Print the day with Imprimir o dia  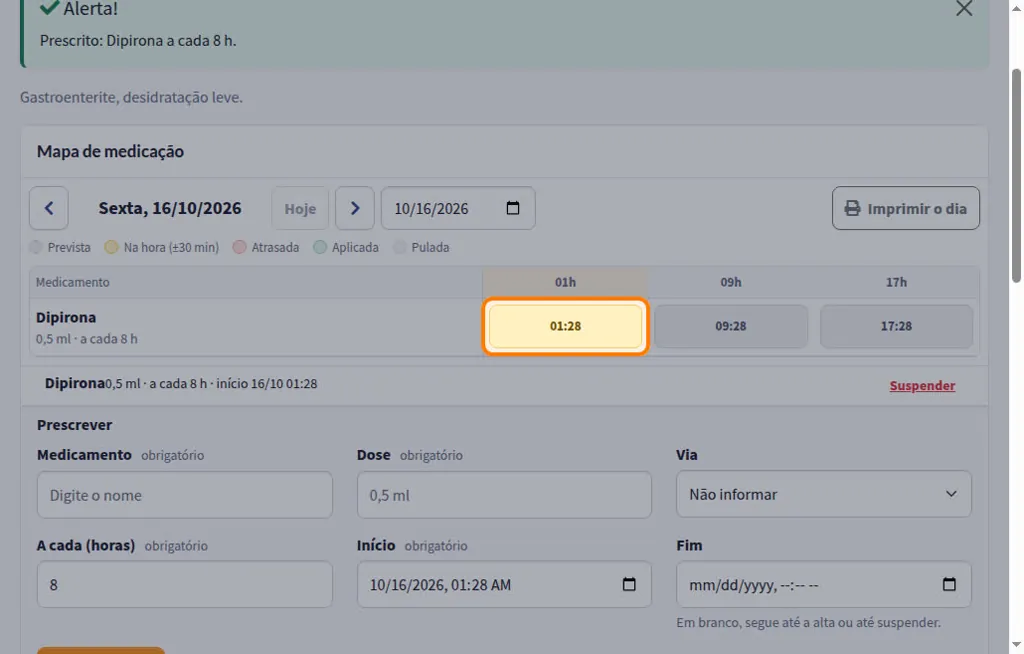[x=906, y=208]
